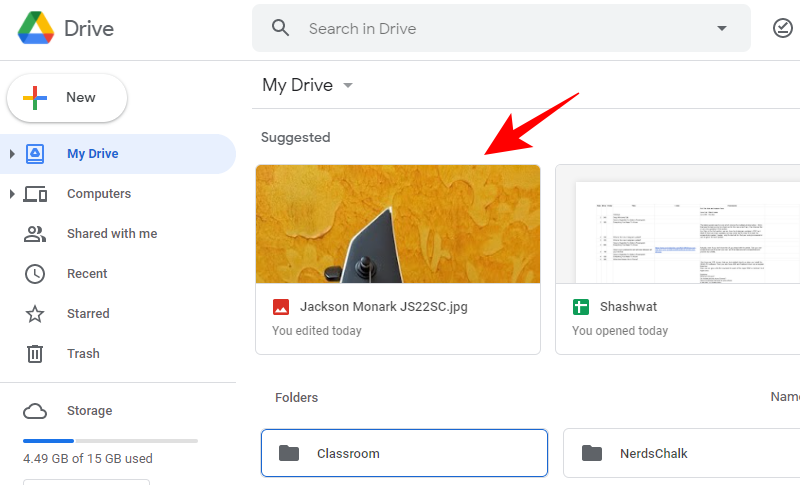The image size is (800, 485).
Task: Click the Shared with me people icon
Action: (x=35, y=234)
